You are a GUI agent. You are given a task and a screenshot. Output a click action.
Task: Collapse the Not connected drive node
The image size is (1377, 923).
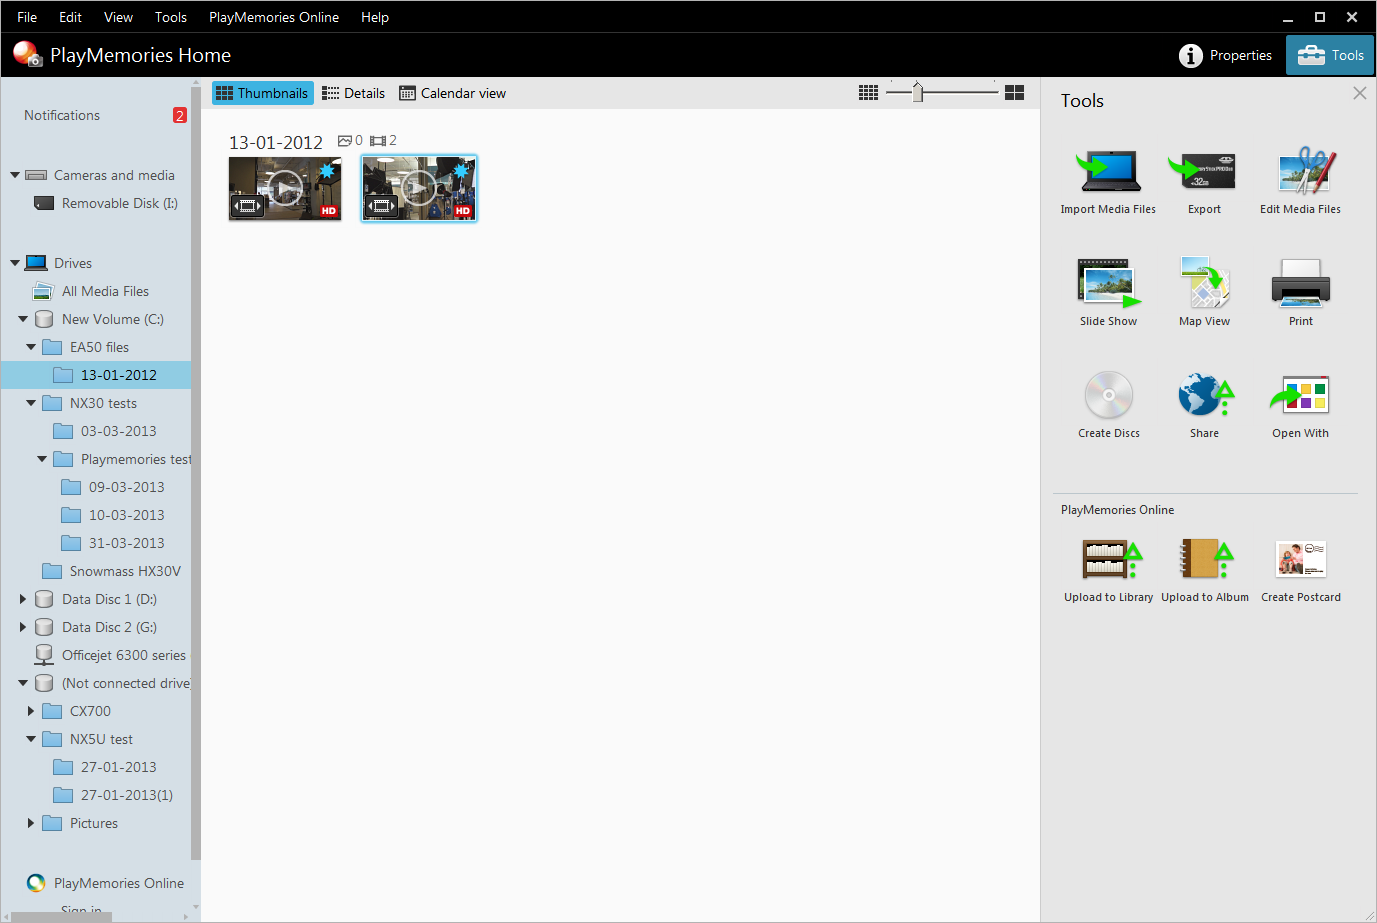click(x=23, y=683)
